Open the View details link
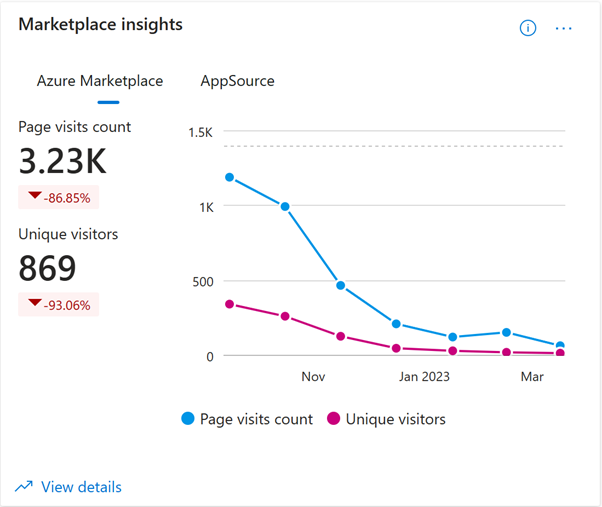602x507 pixels. point(81,487)
